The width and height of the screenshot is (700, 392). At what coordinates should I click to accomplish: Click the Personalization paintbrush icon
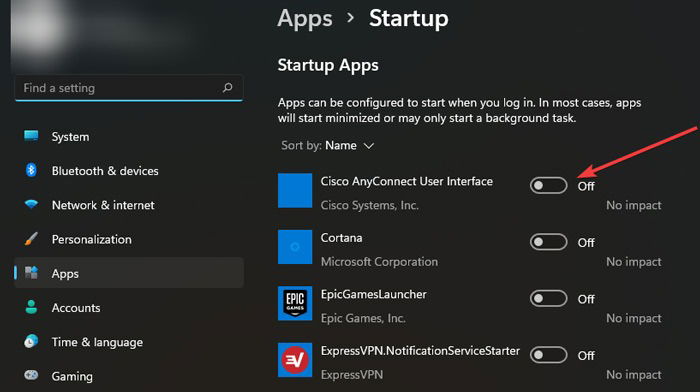pos(31,239)
